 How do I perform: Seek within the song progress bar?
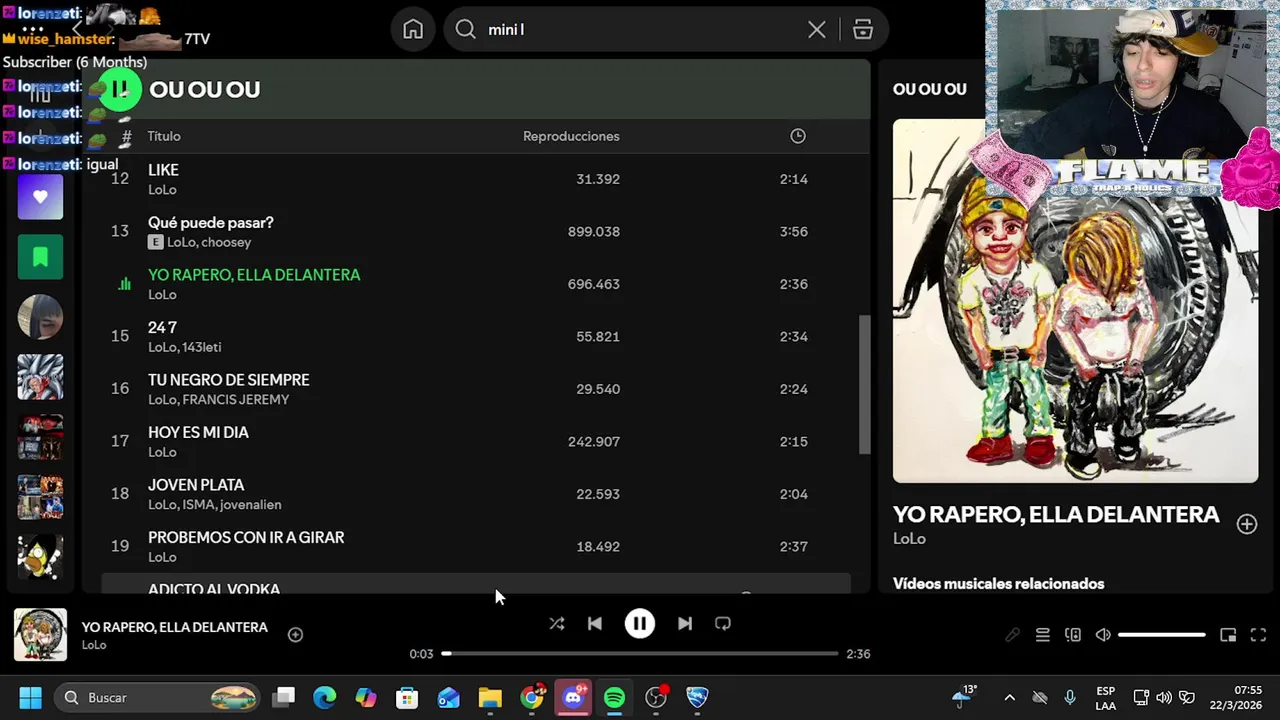[x=640, y=654]
